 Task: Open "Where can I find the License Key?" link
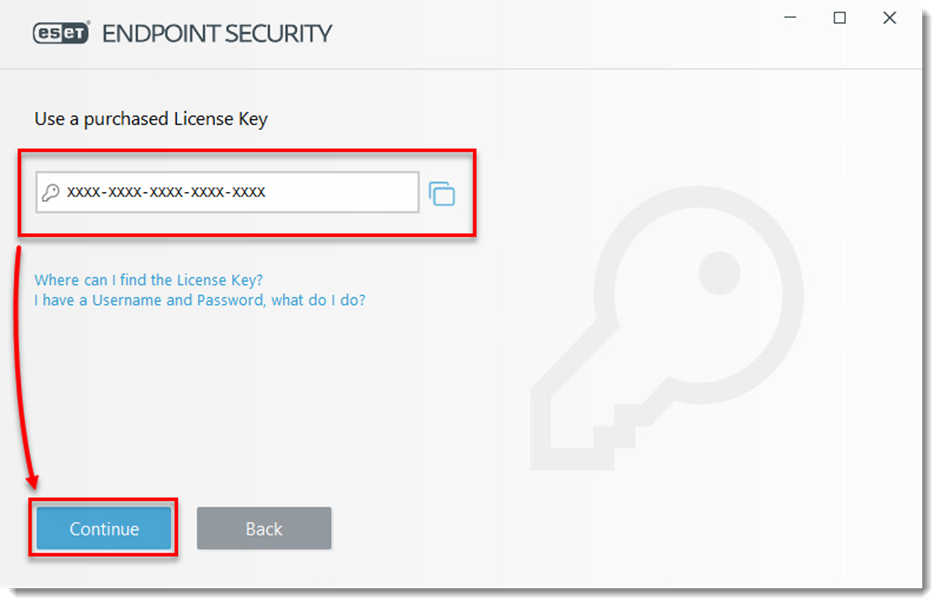click(x=148, y=280)
